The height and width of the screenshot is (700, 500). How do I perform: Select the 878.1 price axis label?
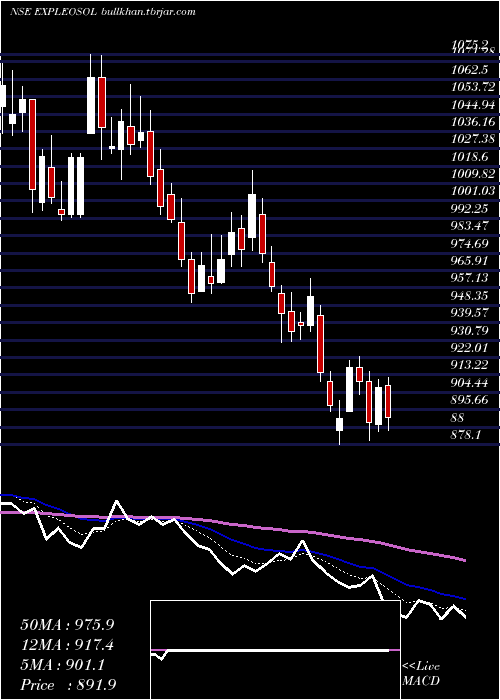coord(467,434)
